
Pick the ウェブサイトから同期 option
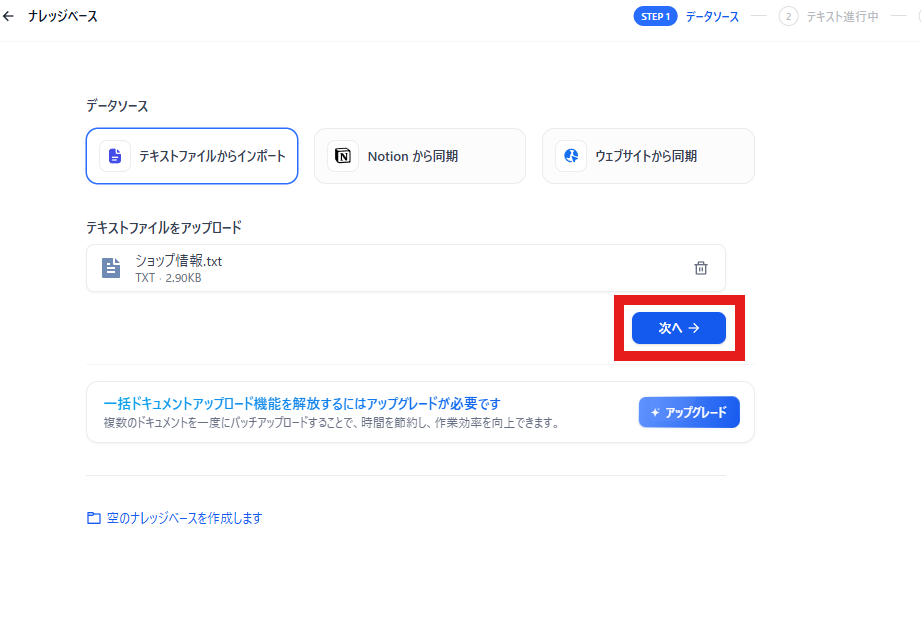pyautogui.click(x=648, y=156)
